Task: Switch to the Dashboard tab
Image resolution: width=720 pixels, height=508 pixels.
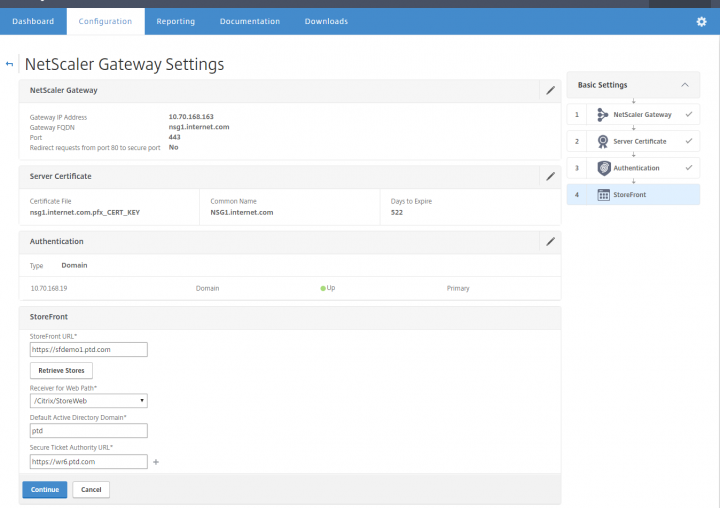Action: pos(33,21)
